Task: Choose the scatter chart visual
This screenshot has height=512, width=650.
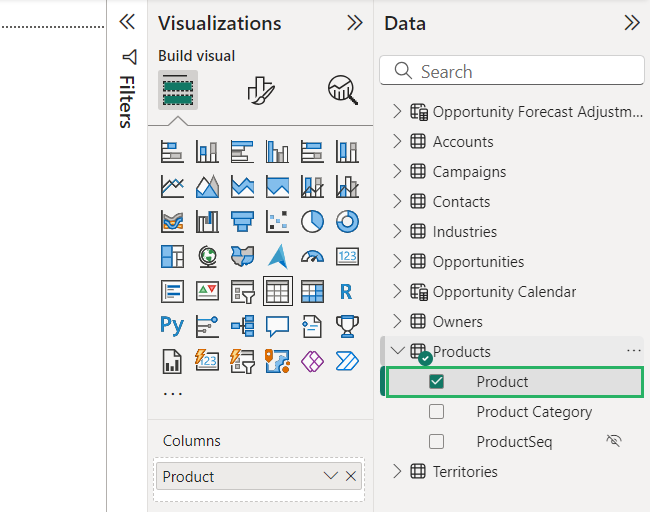Action: 277,221
